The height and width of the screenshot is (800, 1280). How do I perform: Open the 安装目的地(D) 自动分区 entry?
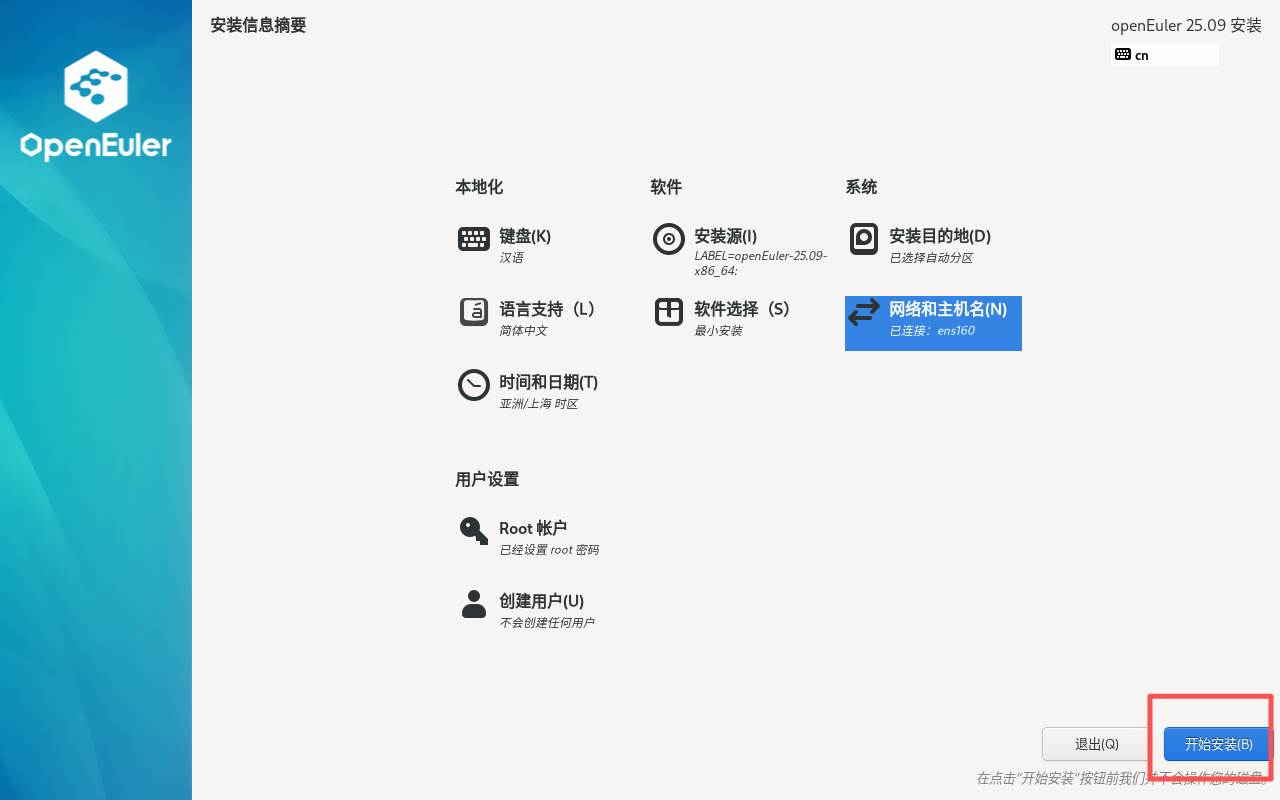click(x=940, y=246)
